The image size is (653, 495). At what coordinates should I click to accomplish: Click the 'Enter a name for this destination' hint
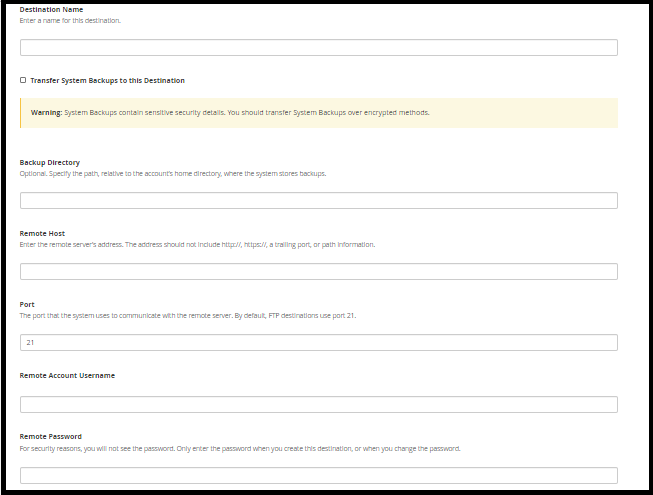pyautogui.click(x=70, y=20)
